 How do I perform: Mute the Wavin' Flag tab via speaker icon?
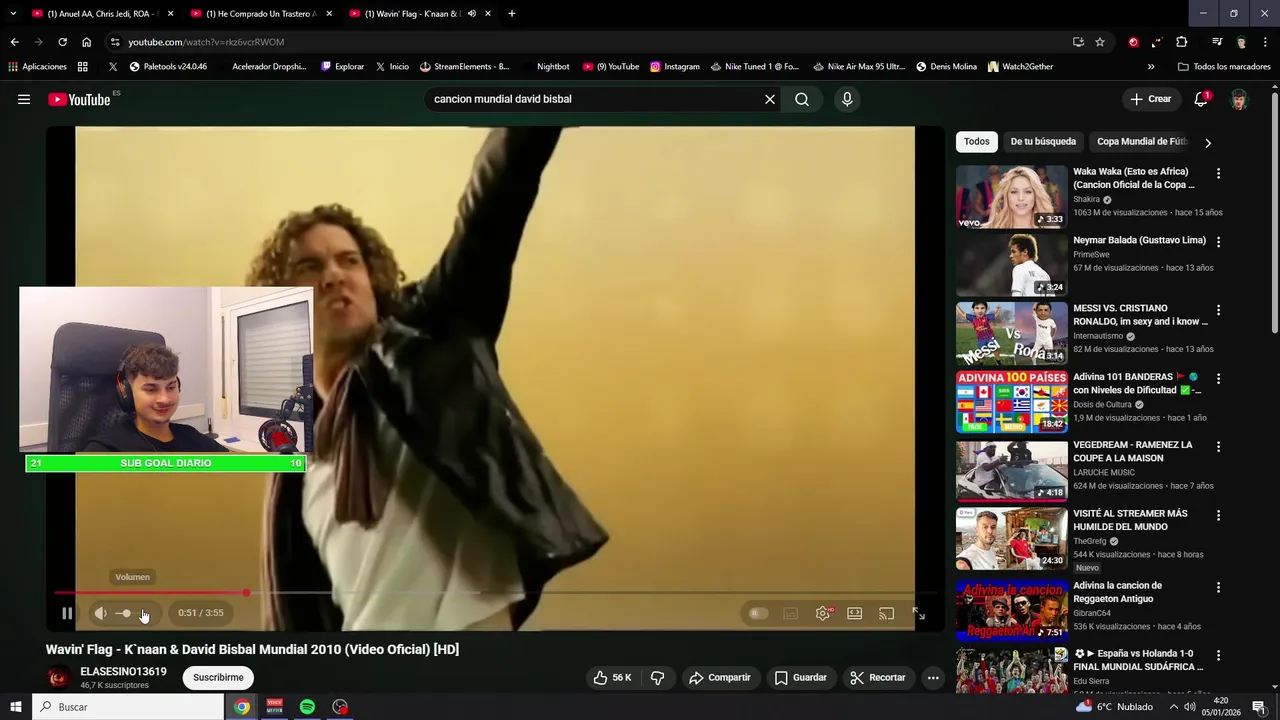coord(472,14)
